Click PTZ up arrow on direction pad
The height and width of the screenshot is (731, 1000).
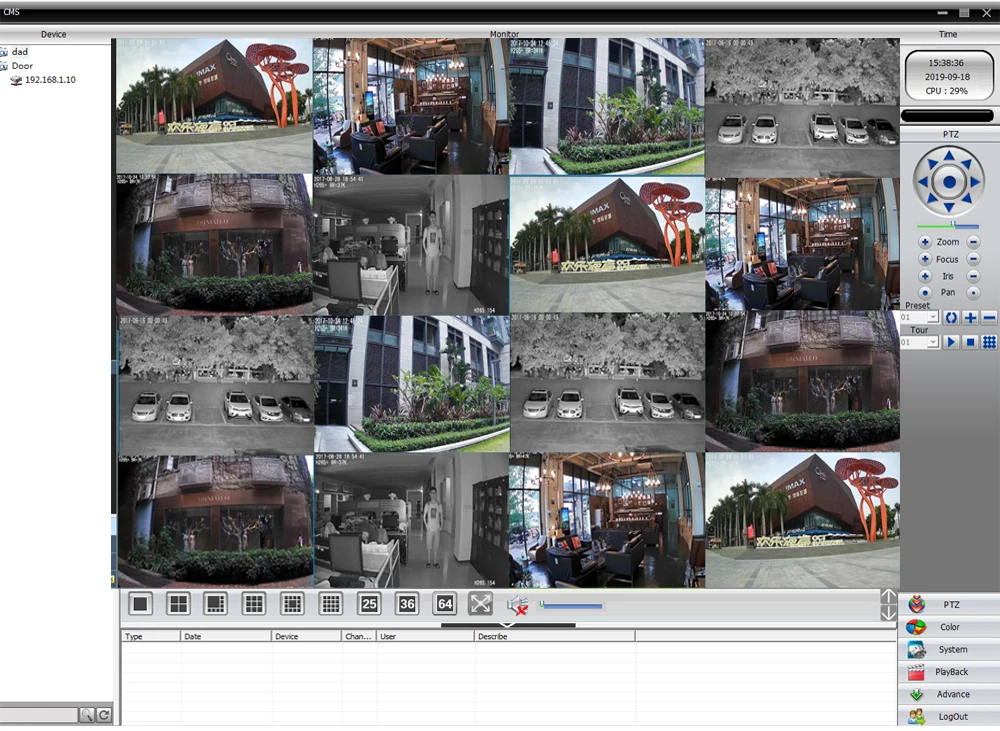coord(949,155)
